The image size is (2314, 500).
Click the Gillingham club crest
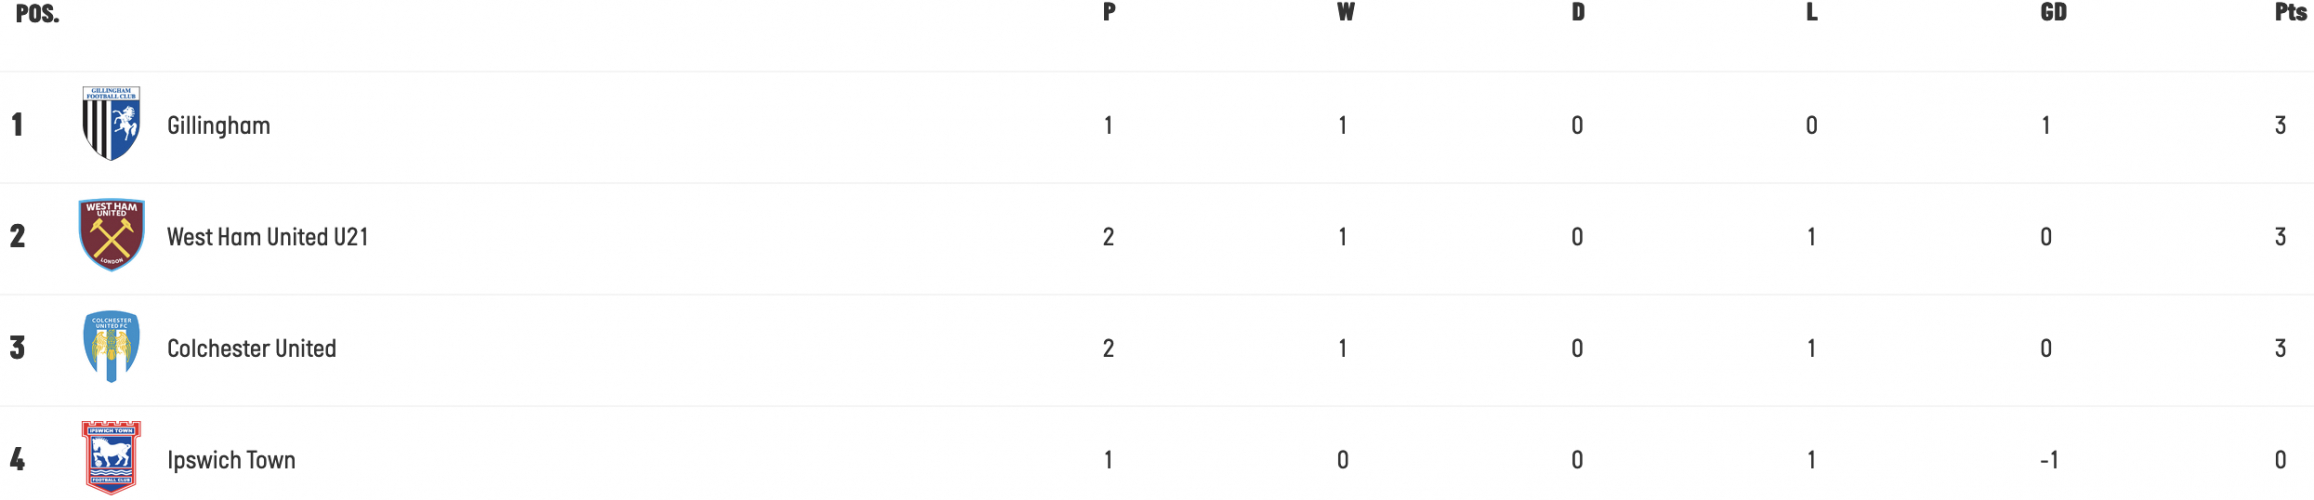click(x=111, y=124)
